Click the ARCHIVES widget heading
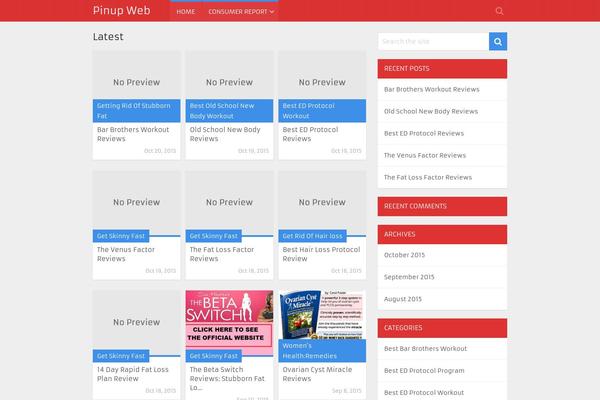600x400 pixels. 442,234
